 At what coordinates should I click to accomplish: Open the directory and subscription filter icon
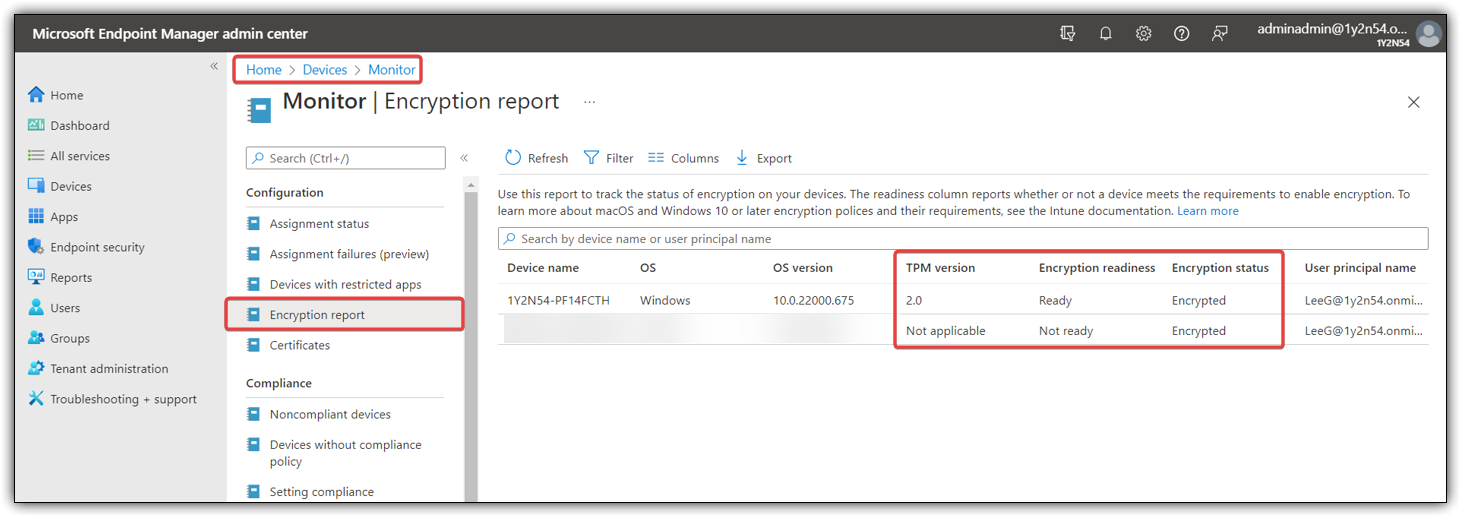click(x=1067, y=34)
